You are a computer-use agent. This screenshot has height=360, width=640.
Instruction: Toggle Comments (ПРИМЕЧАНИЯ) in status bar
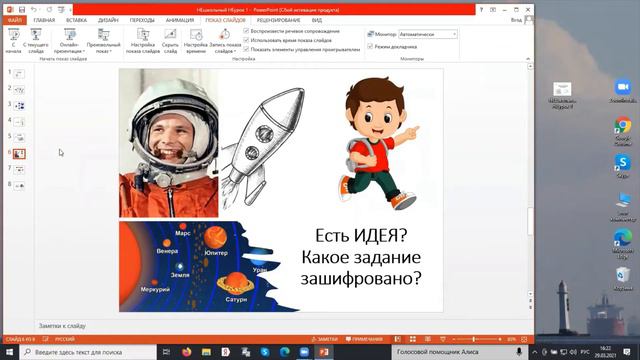pos(364,339)
